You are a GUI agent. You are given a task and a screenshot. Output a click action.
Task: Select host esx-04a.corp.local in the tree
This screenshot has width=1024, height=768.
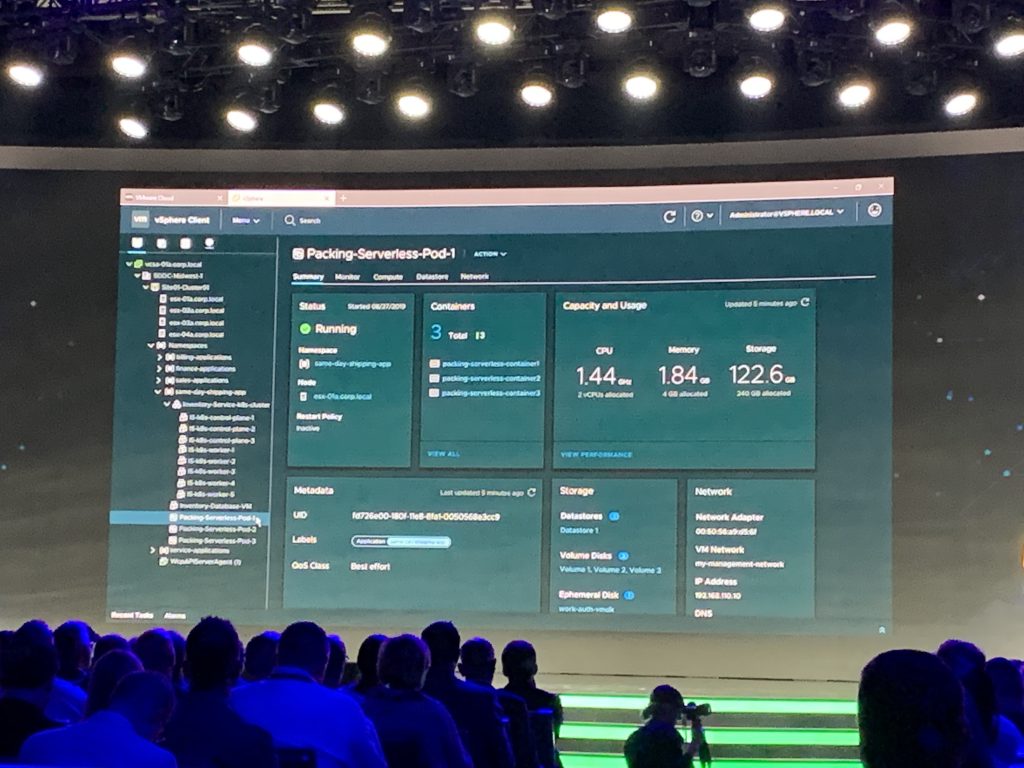point(192,334)
